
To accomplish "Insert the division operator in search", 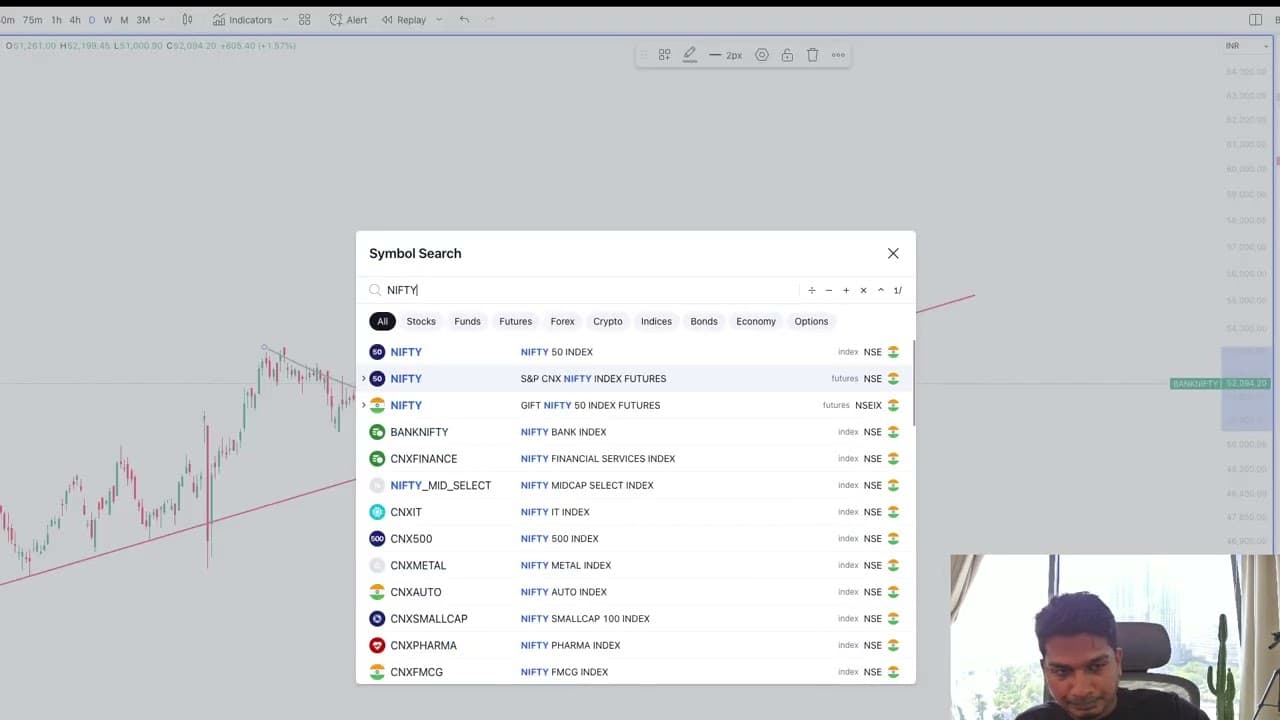I will pos(811,290).
